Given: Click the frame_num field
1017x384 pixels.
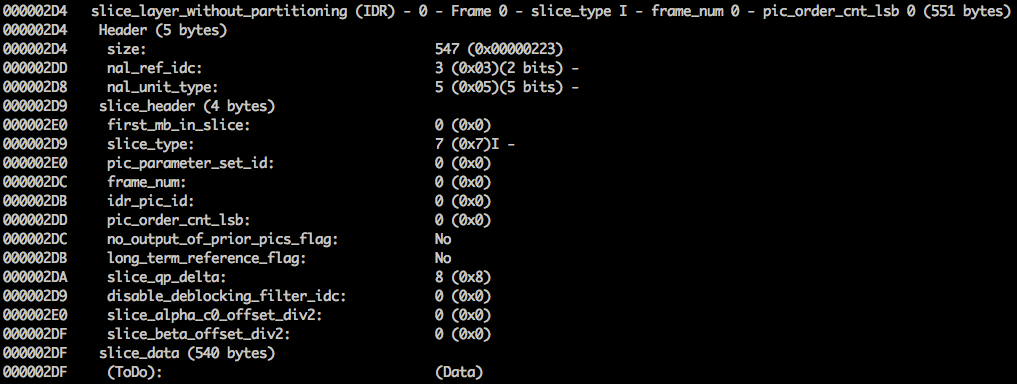Looking at the screenshot, I should click(x=147, y=182).
